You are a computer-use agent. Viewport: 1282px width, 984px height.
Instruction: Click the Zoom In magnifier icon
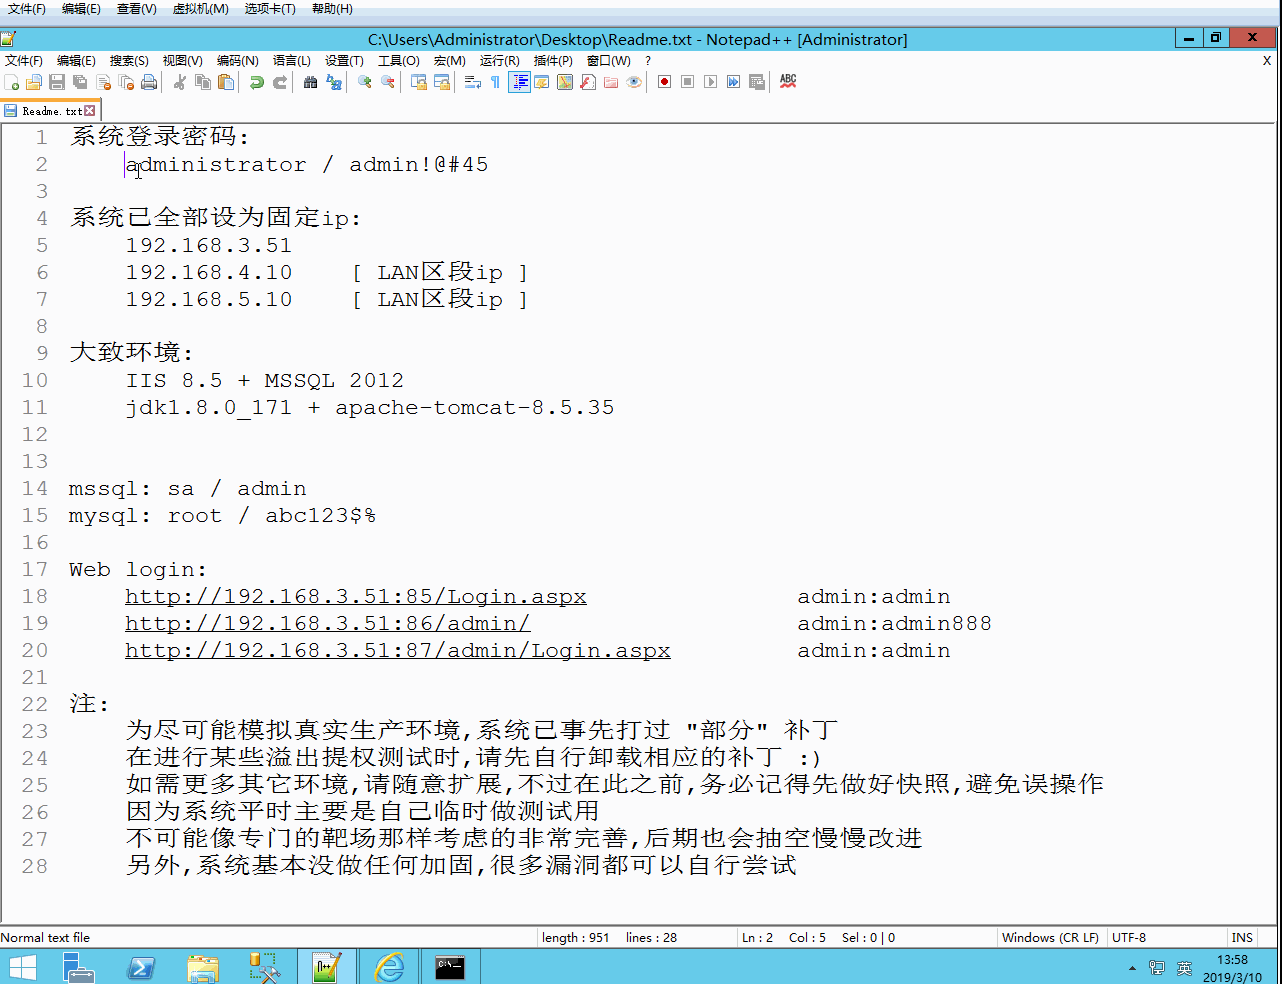(x=365, y=82)
